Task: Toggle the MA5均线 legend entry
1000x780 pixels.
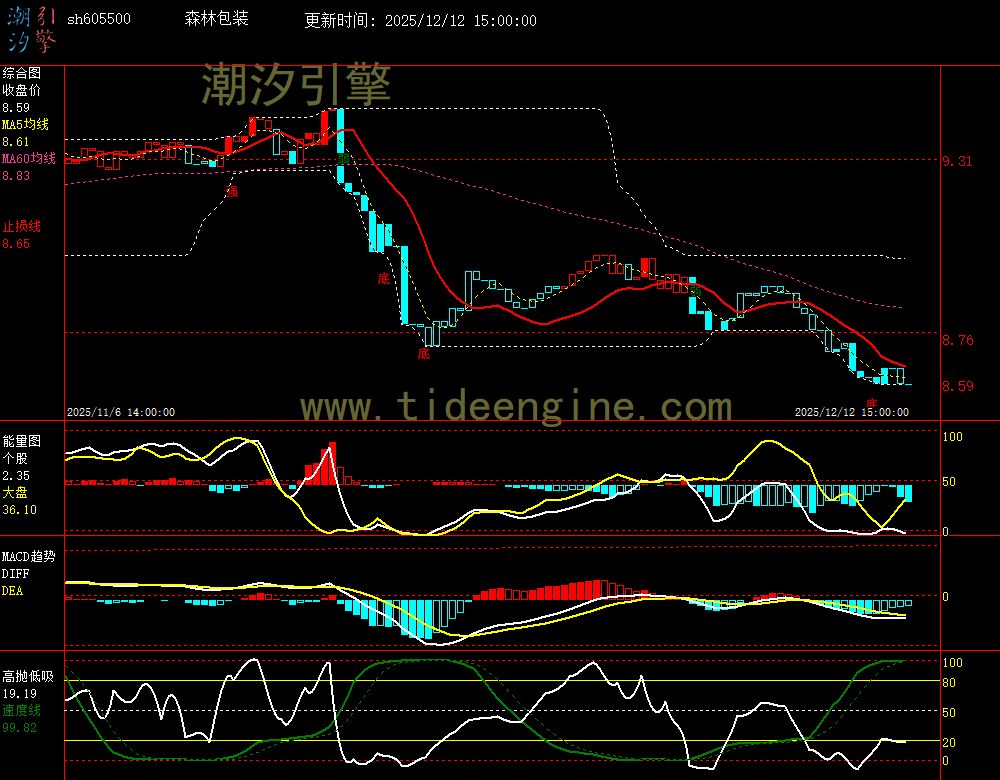Action: (x=25, y=124)
